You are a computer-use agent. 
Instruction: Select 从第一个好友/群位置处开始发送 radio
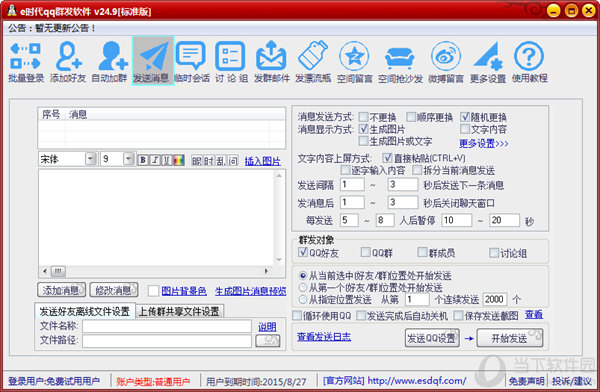point(303,287)
